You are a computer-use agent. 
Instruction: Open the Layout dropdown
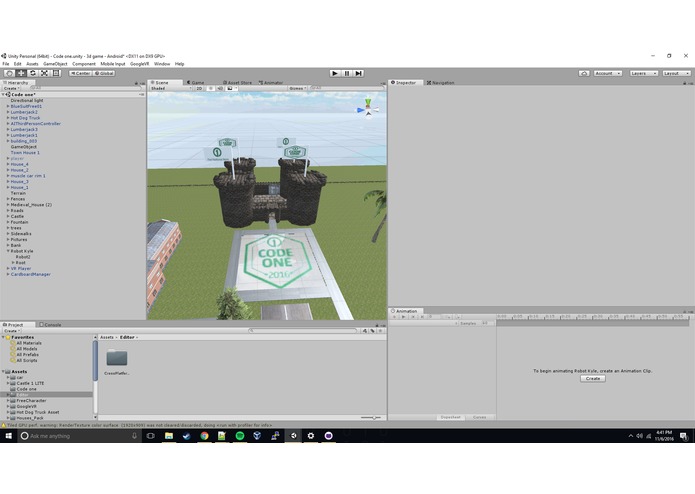[x=676, y=73]
